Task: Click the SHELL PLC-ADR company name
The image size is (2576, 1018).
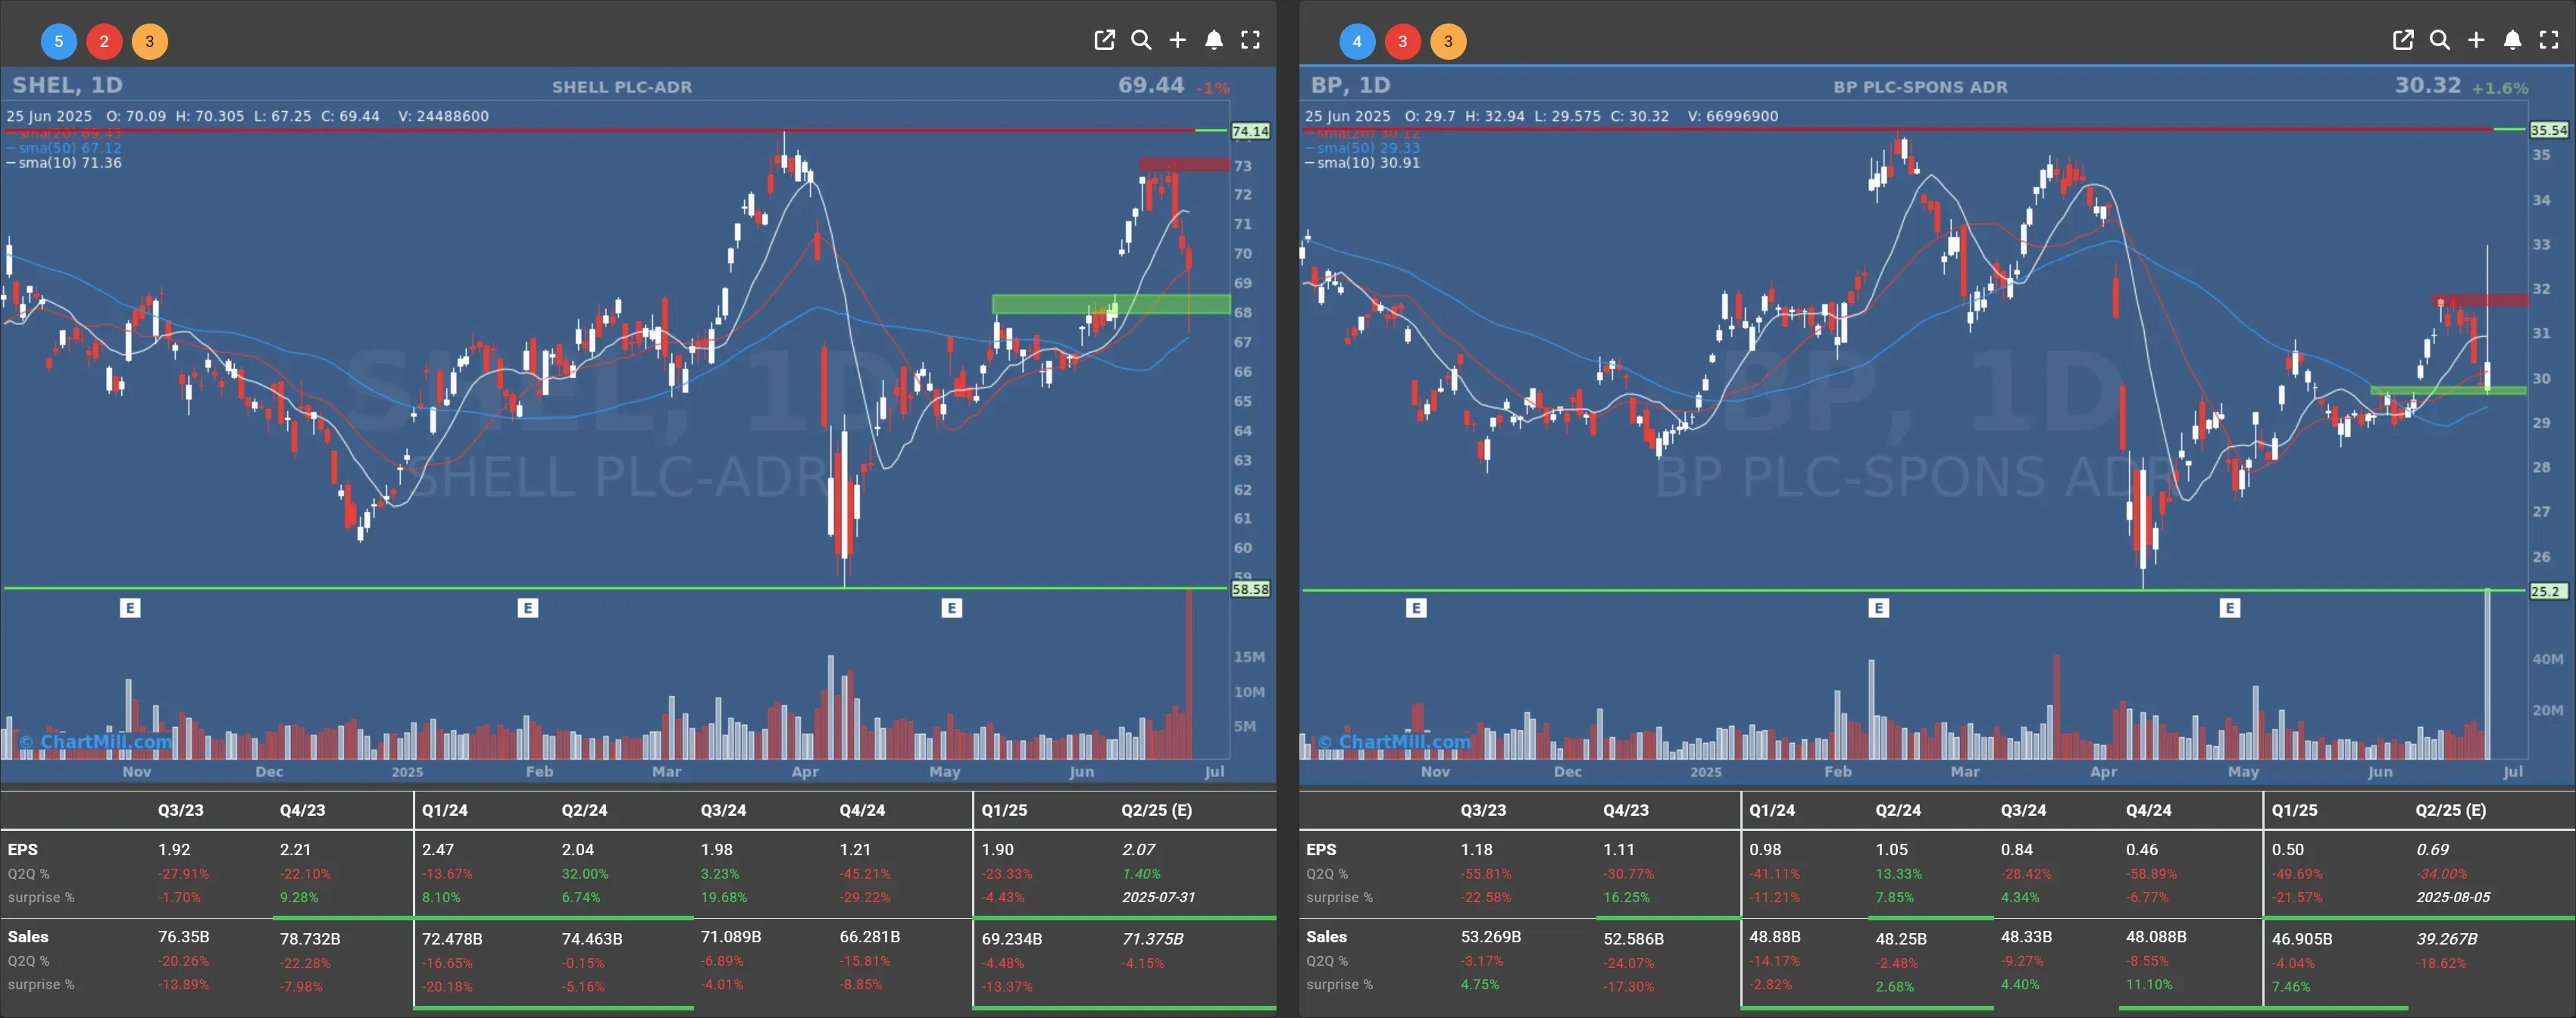Action: point(622,87)
